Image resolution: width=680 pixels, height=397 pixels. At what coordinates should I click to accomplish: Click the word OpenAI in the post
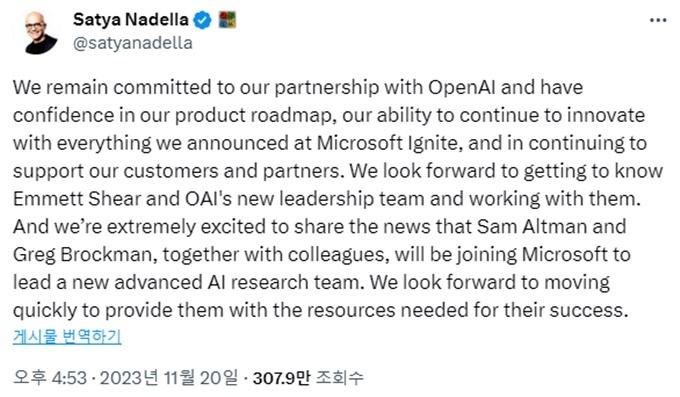coord(462,88)
